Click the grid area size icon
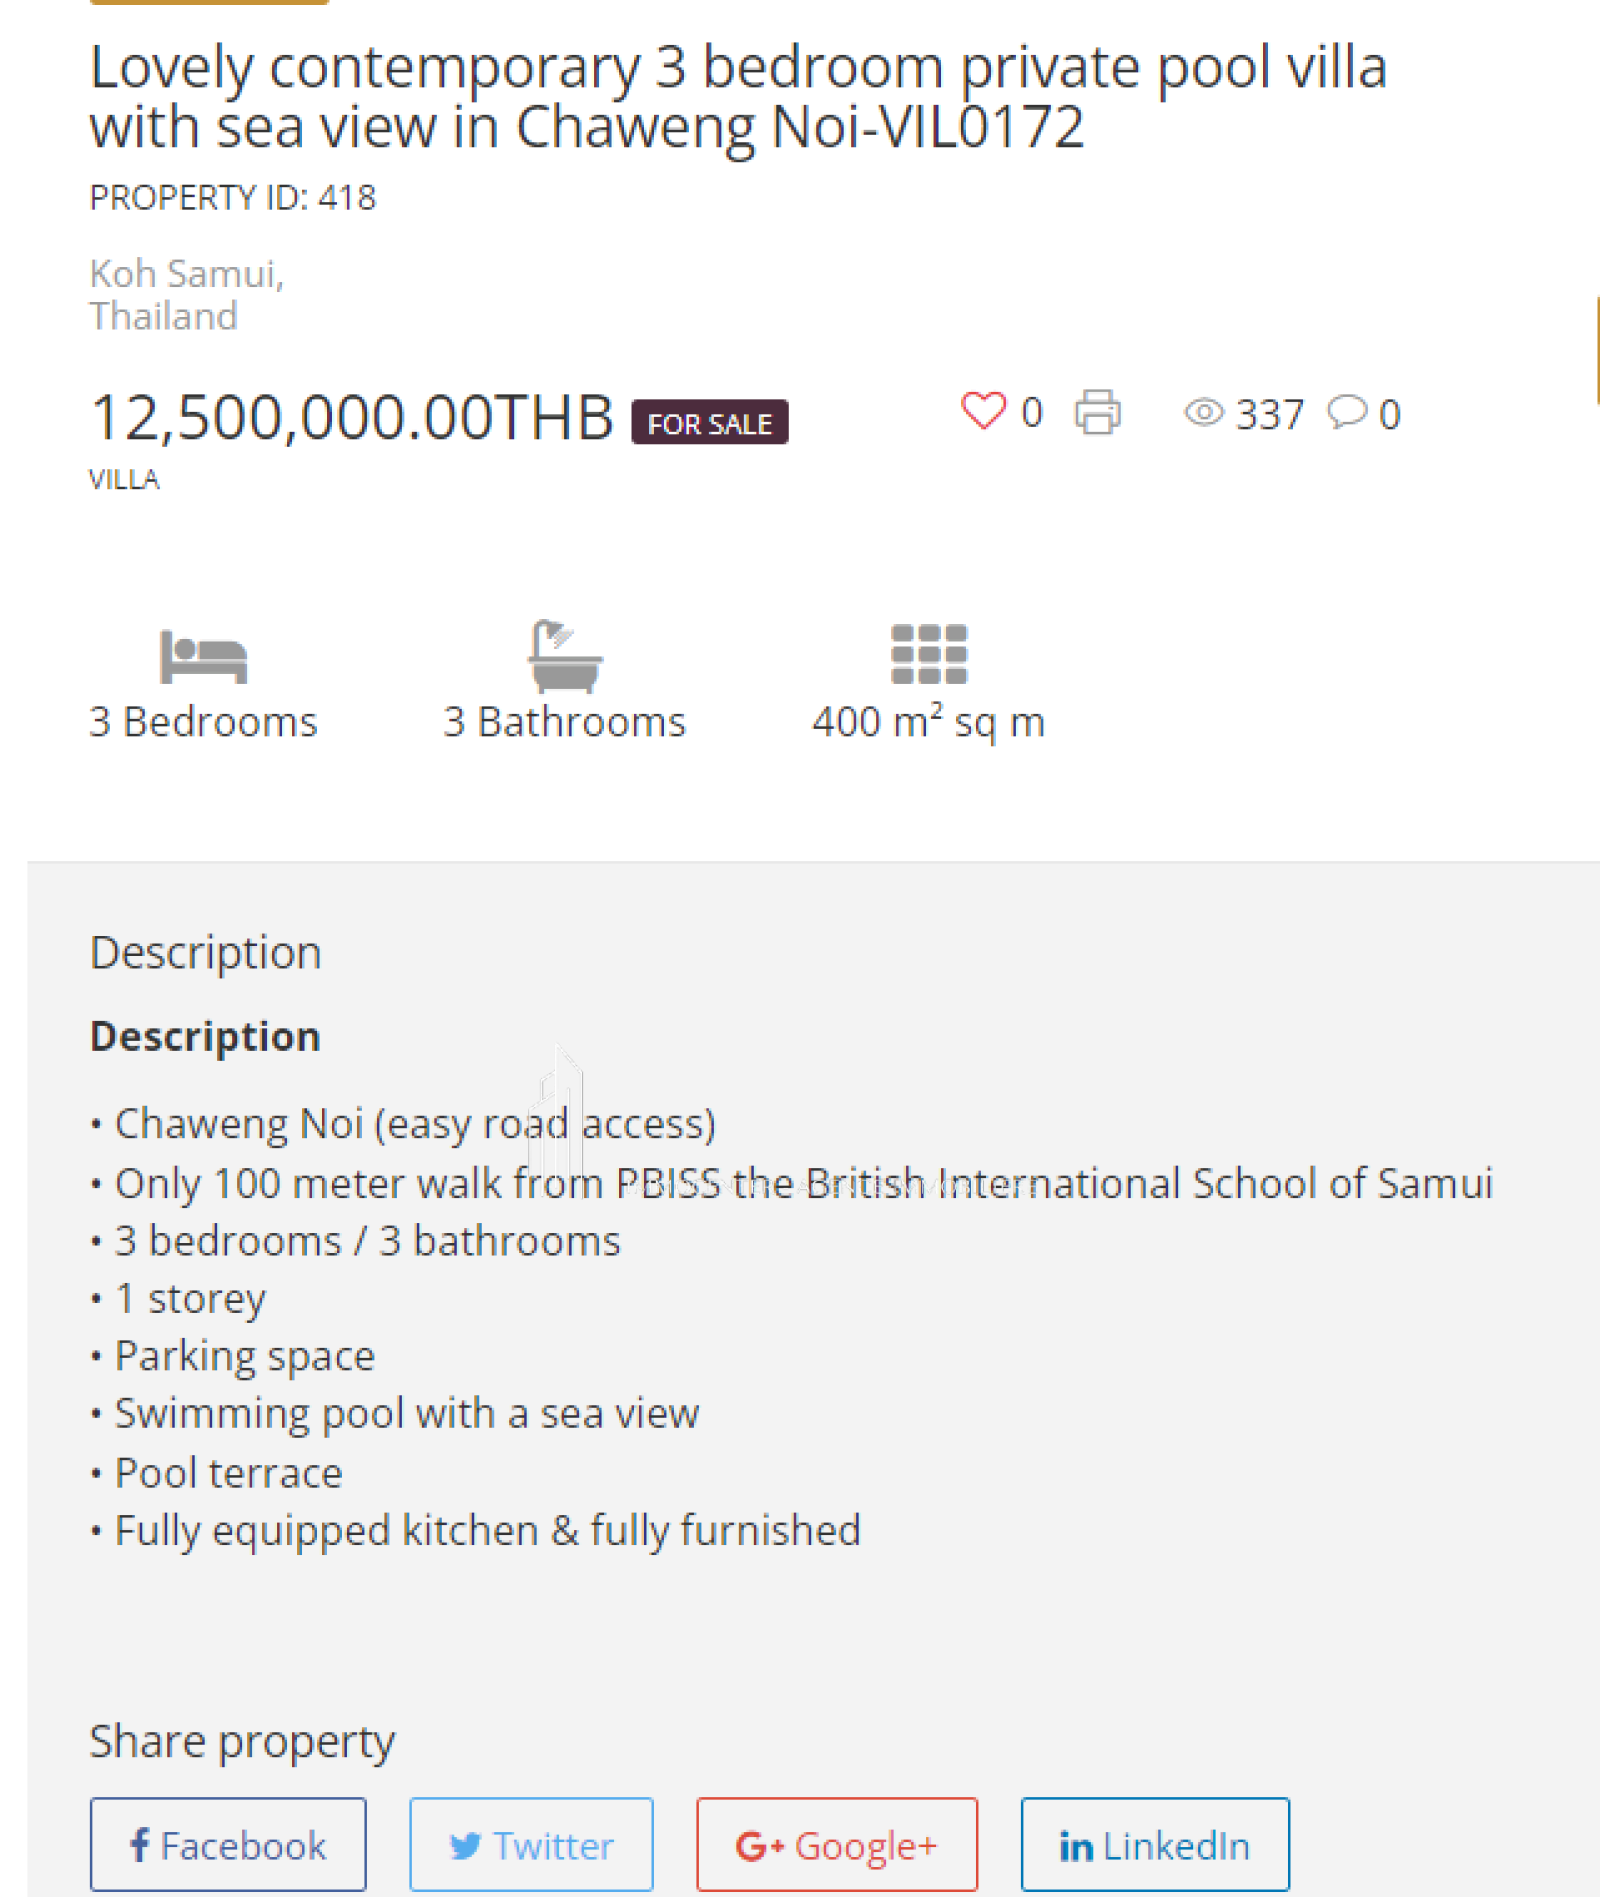Viewport: 1600px width, 1897px height. pos(929,654)
